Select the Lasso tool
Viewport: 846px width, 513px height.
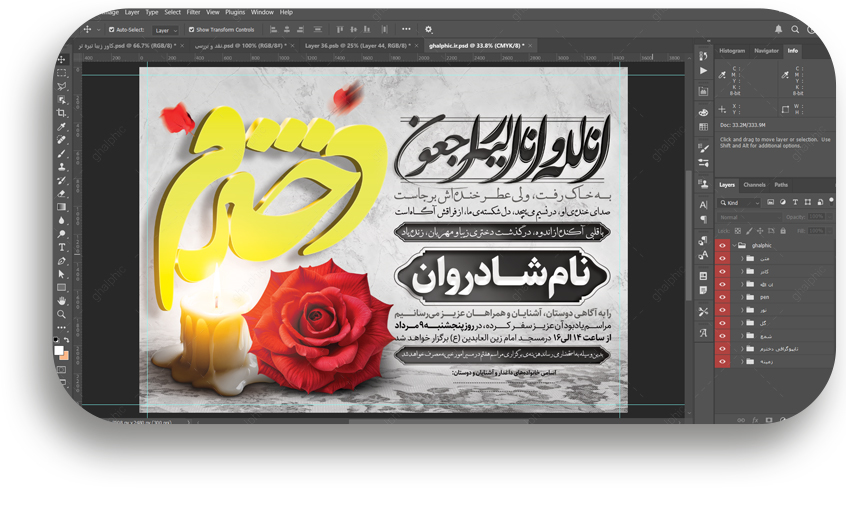[x=62, y=86]
